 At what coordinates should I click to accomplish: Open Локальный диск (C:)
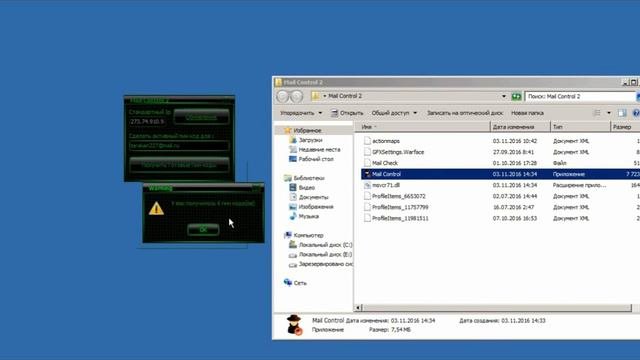click(325, 245)
